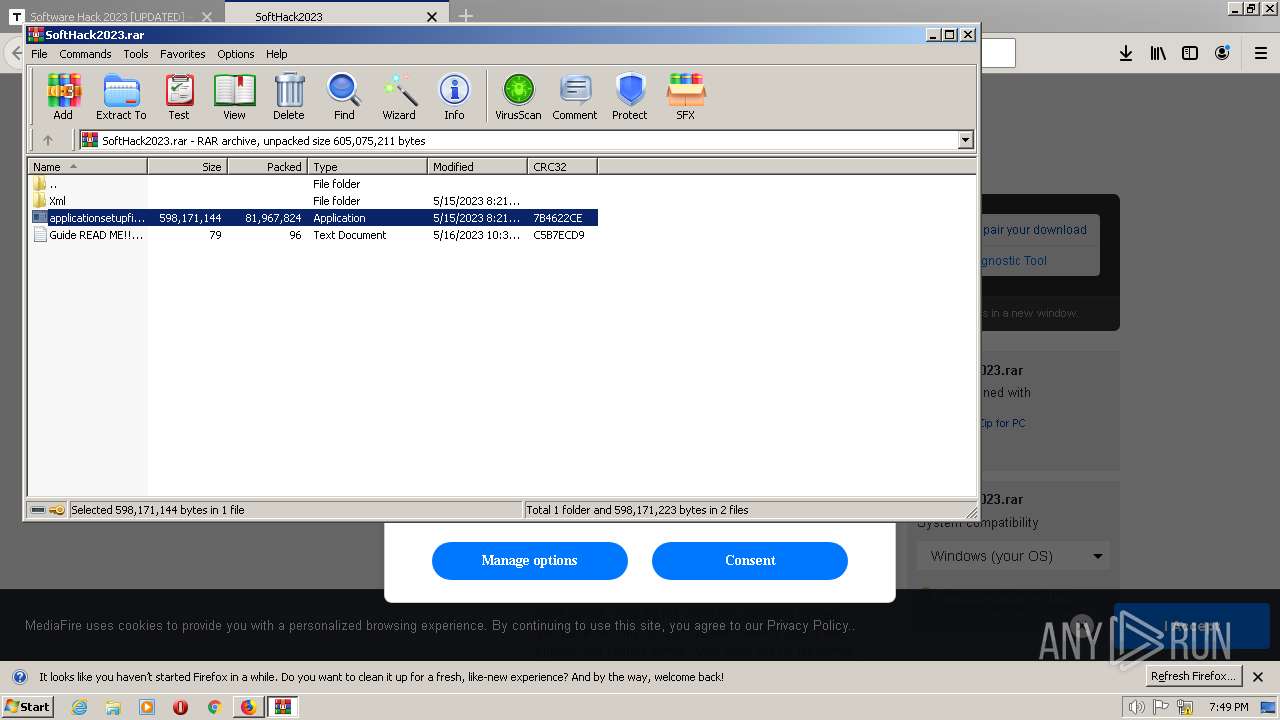The image size is (1280, 720).
Task: Open Opera browser taskbar icon
Action: pyautogui.click(x=180, y=707)
